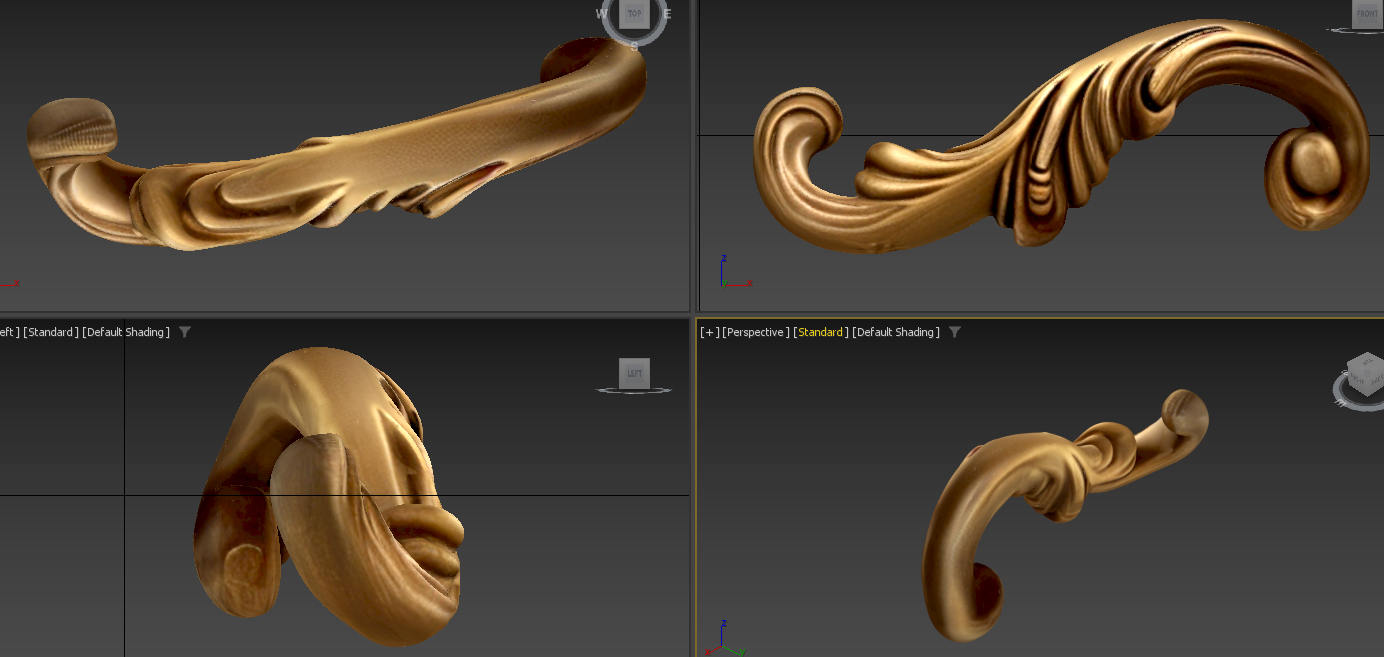This screenshot has width=1384, height=657.
Task: Open the [+] general menu in Perspective viewport
Action: 709,332
